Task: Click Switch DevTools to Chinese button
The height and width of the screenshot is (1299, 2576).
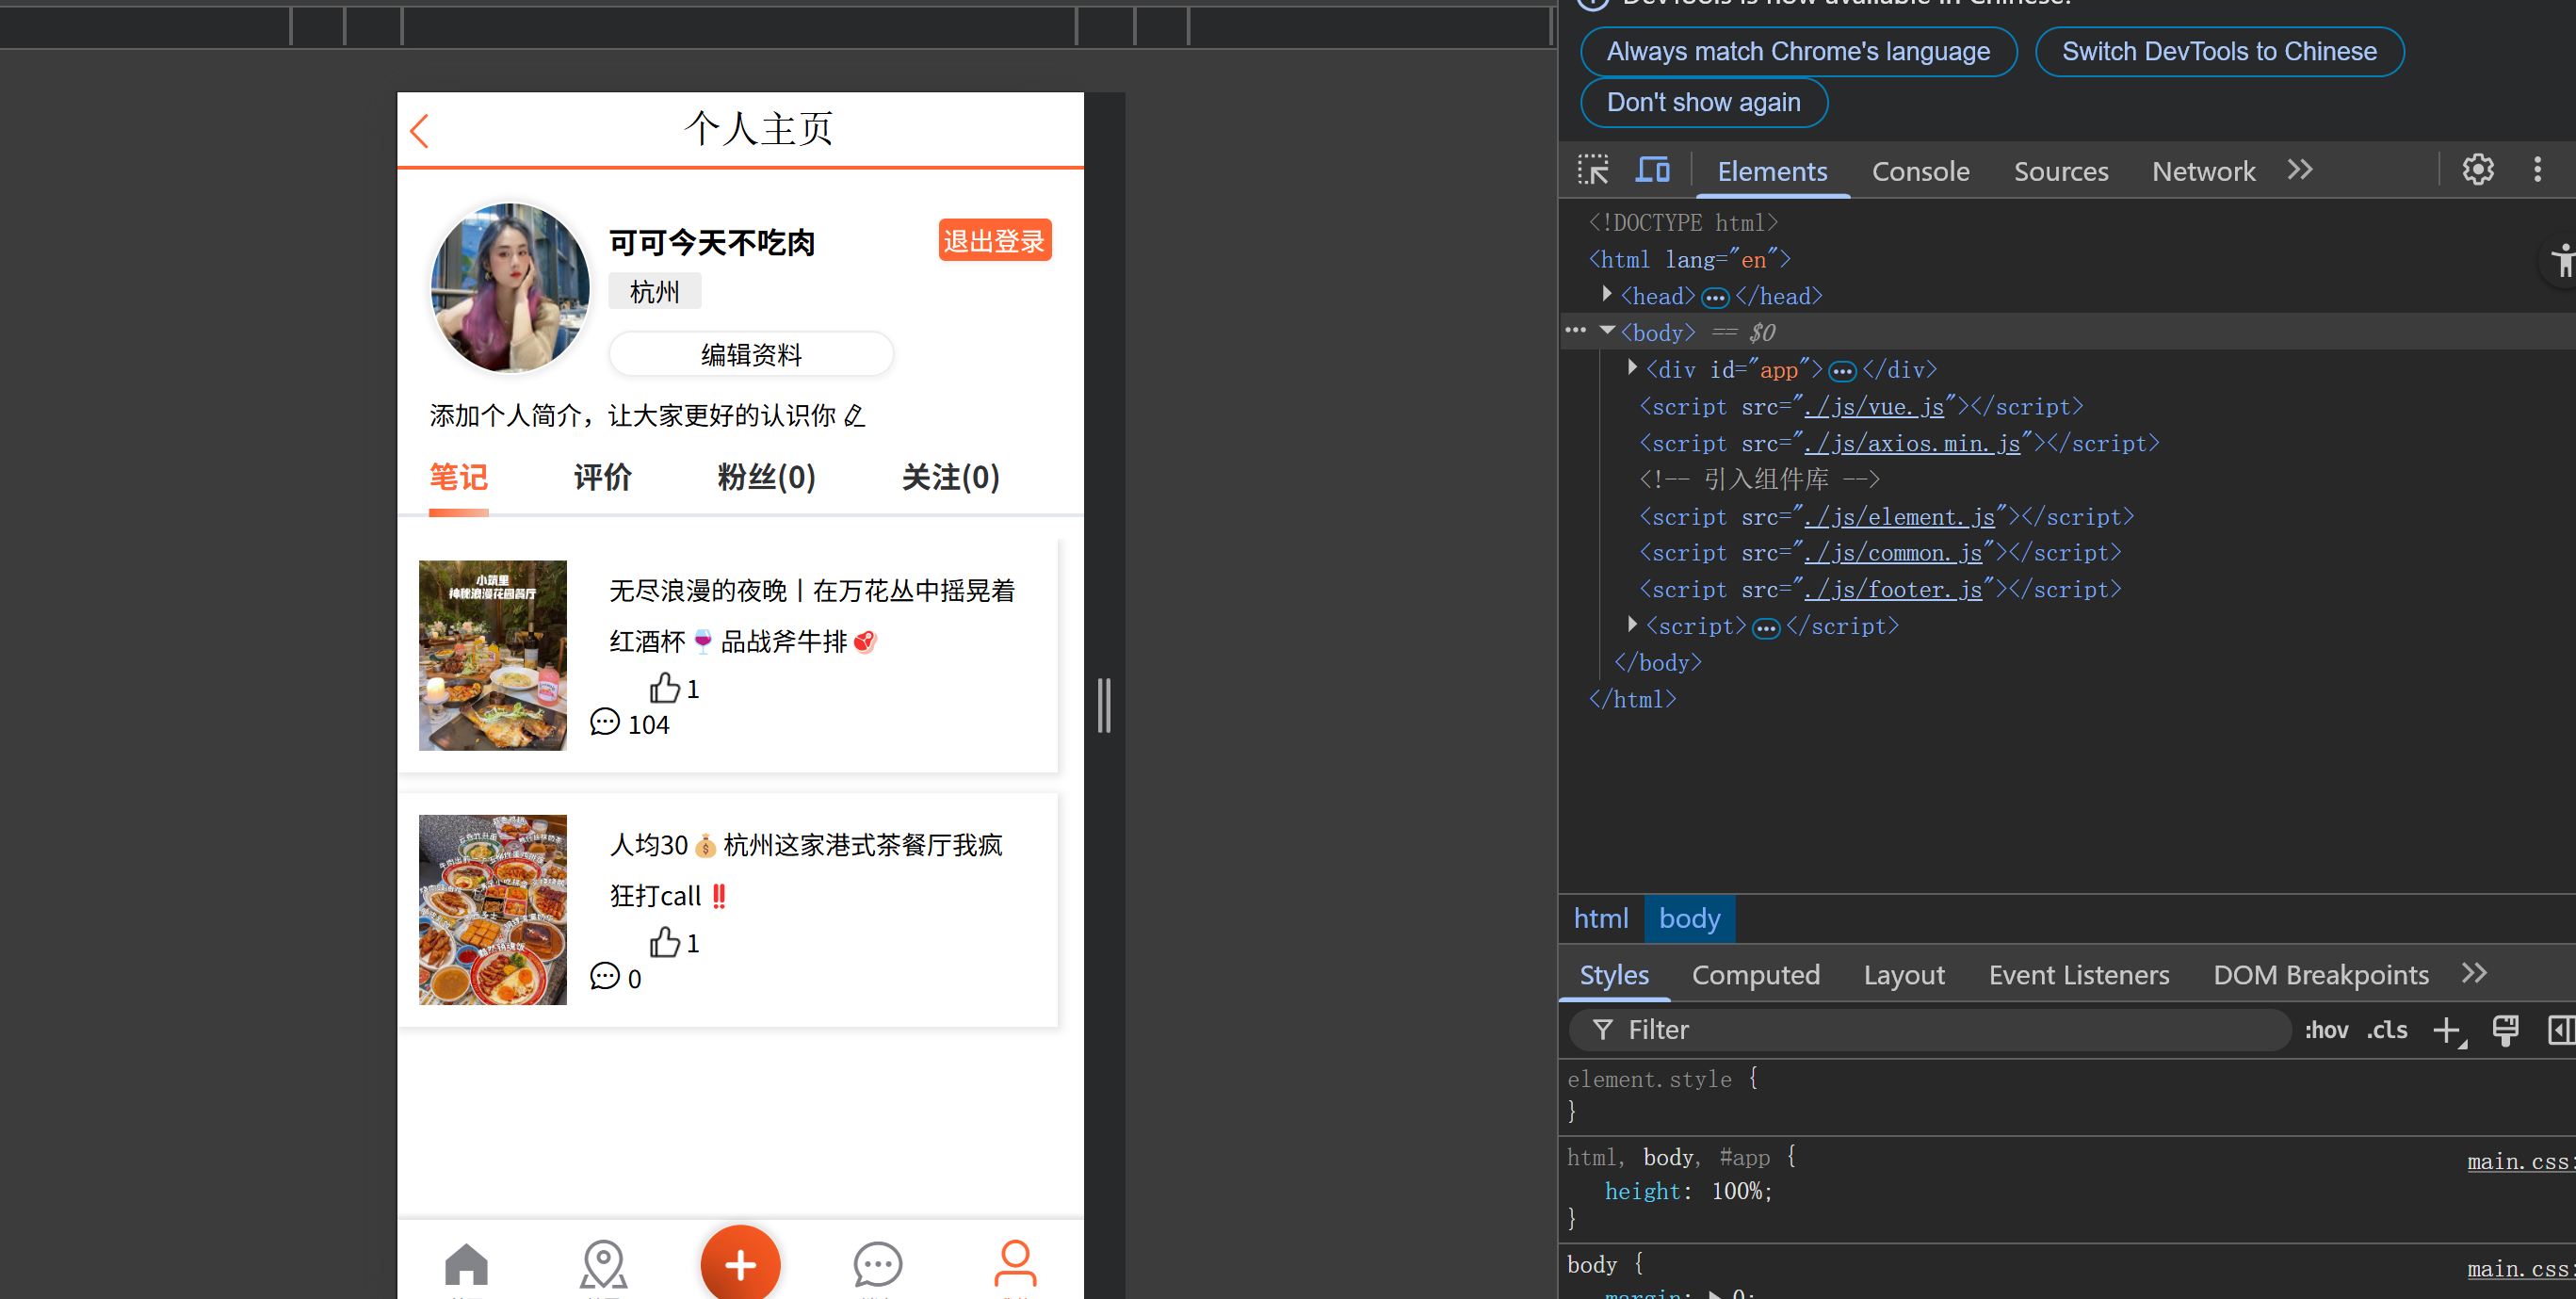Action: 2218,51
